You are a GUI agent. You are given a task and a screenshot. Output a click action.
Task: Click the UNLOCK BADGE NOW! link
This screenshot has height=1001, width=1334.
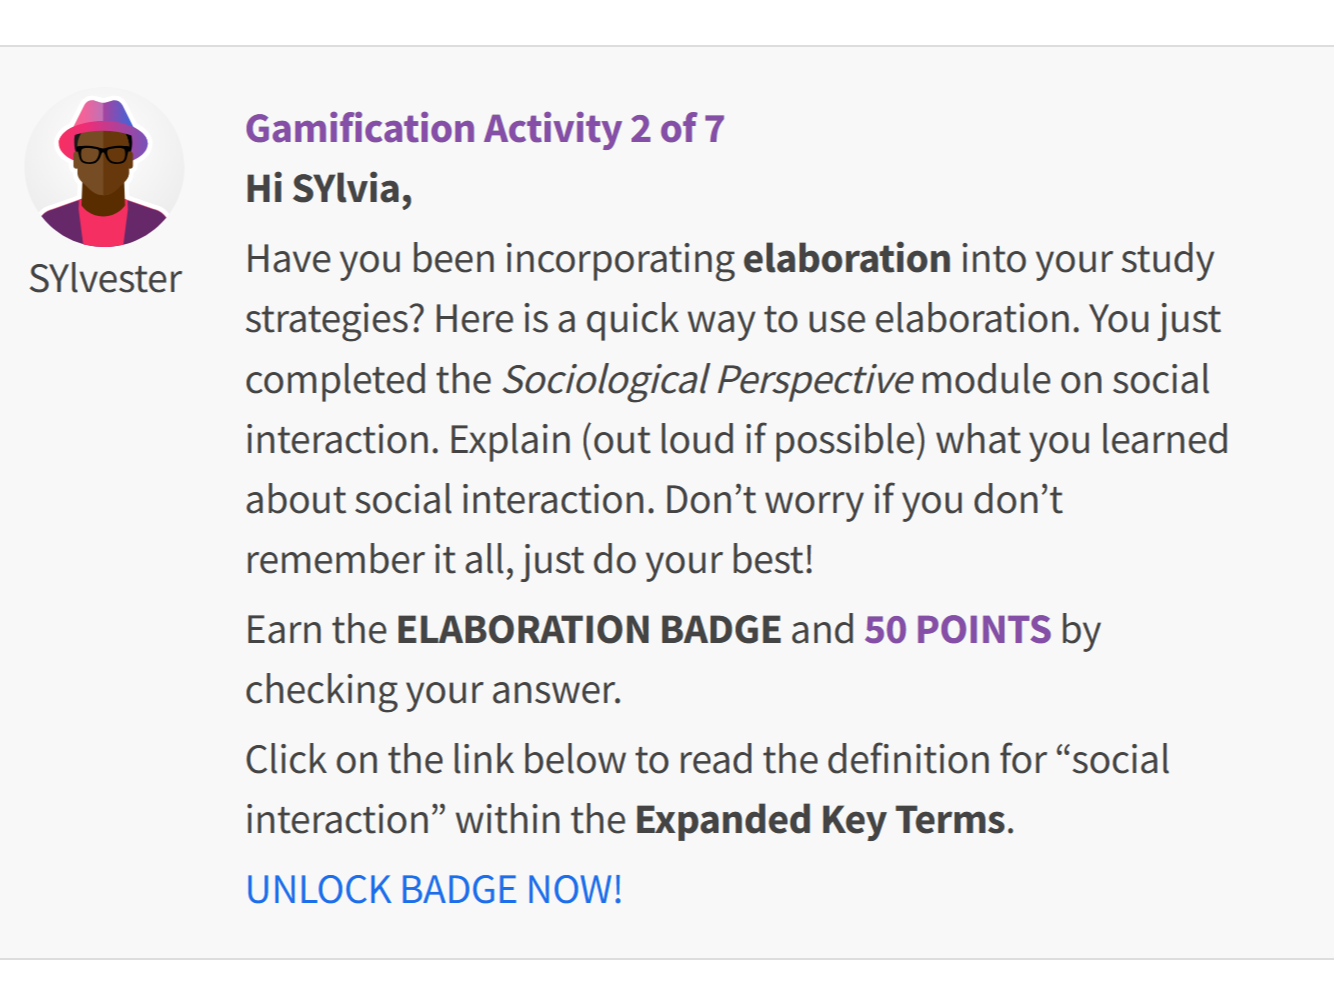pyautogui.click(x=434, y=889)
